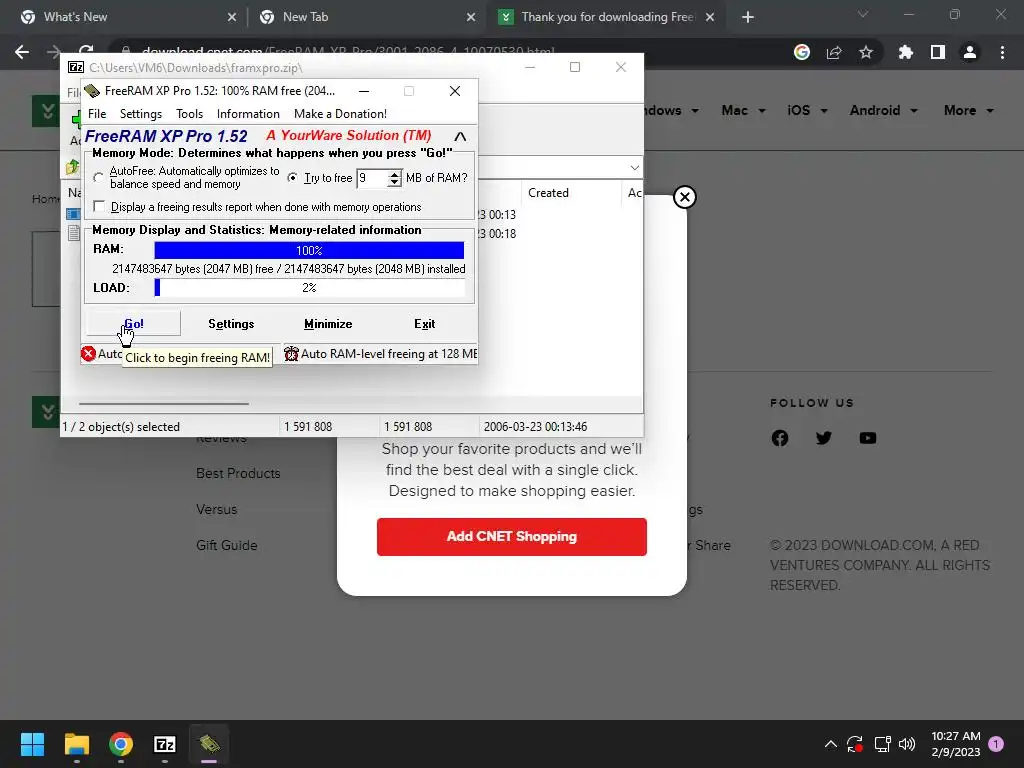1024x768 pixels.
Task: Open Windows Start menu
Action: (x=33, y=744)
